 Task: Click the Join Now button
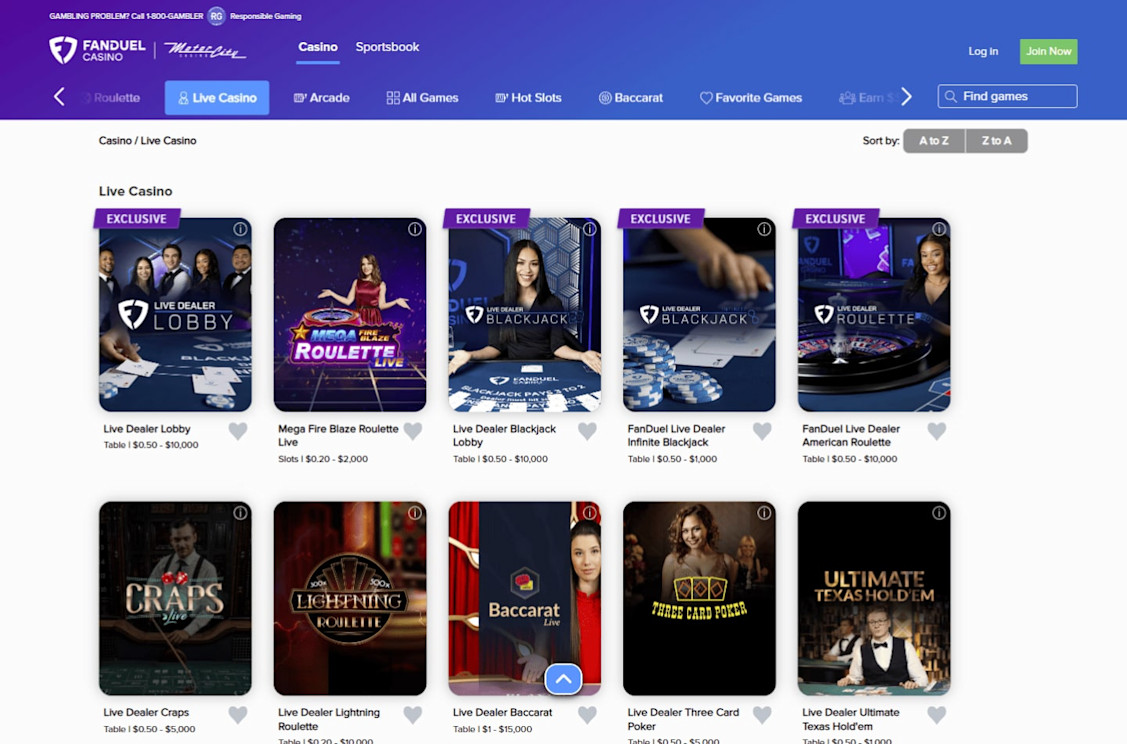tap(1049, 51)
